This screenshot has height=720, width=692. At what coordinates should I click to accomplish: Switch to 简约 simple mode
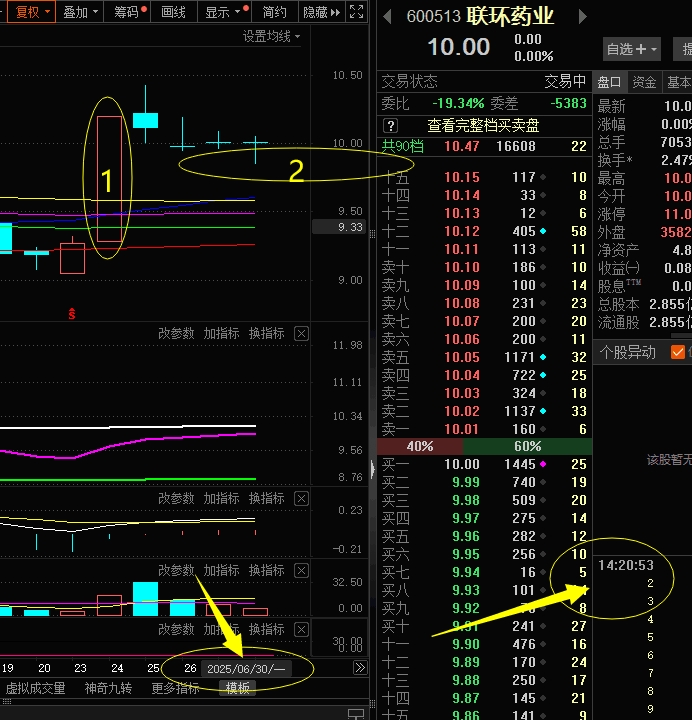[274, 12]
